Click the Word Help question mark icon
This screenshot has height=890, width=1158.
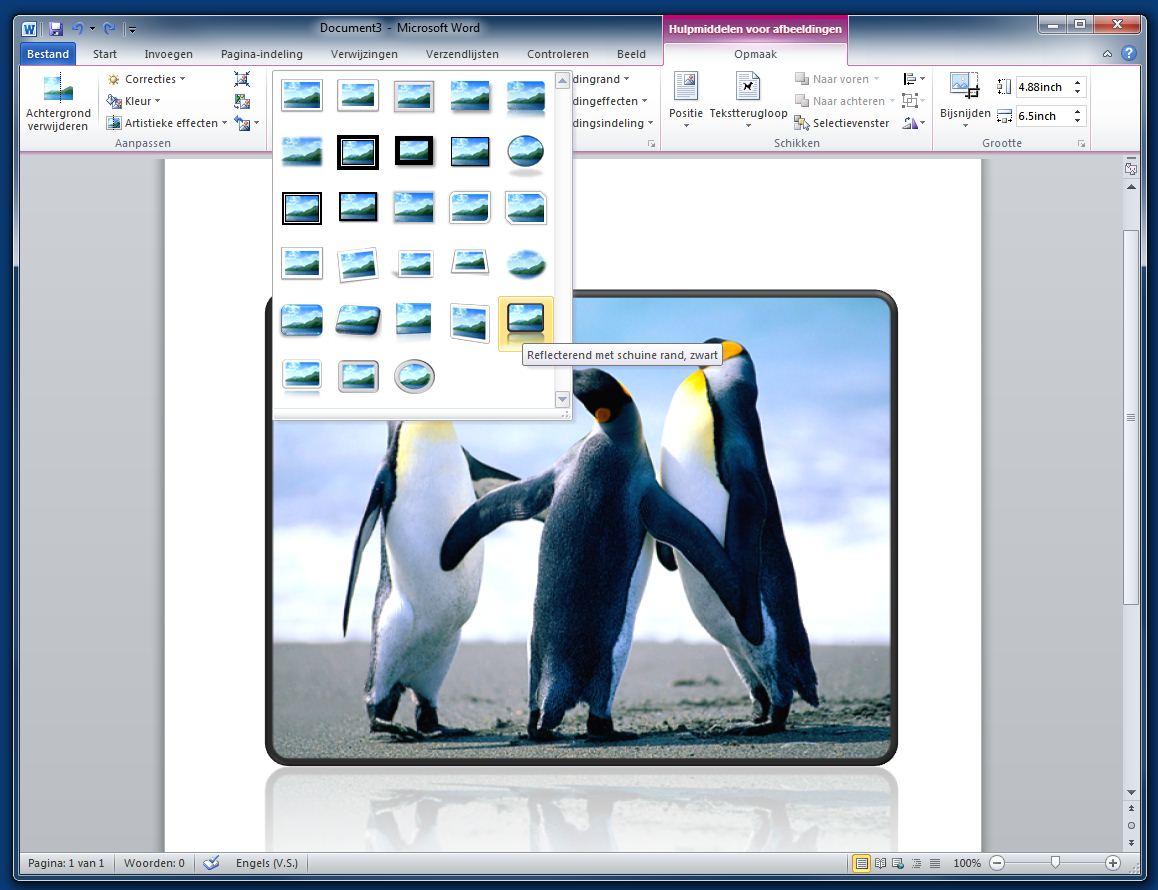(x=1128, y=53)
